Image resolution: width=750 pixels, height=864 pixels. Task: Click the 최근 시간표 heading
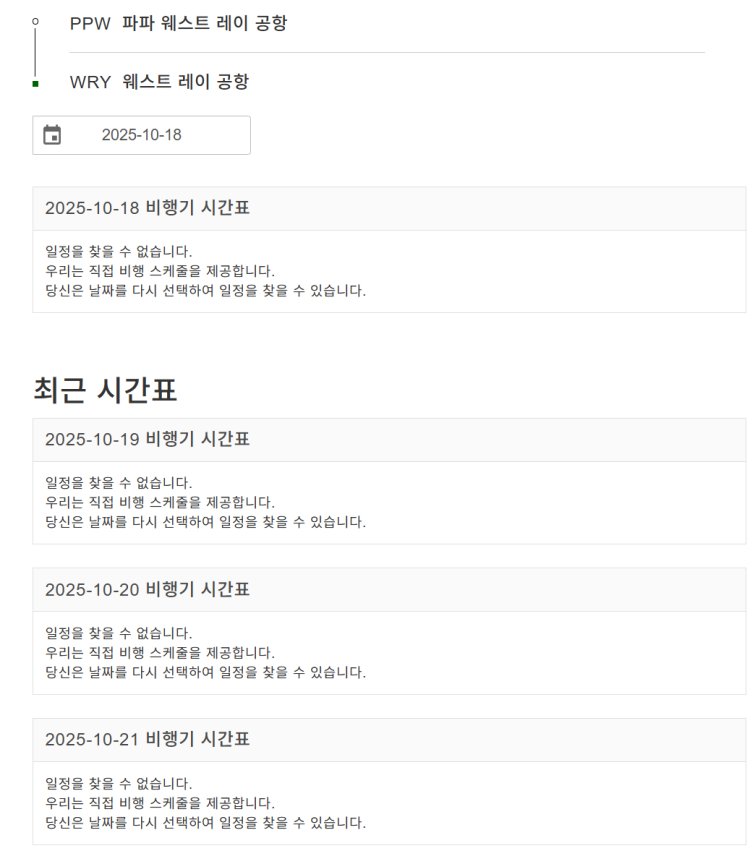click(105, 390)
